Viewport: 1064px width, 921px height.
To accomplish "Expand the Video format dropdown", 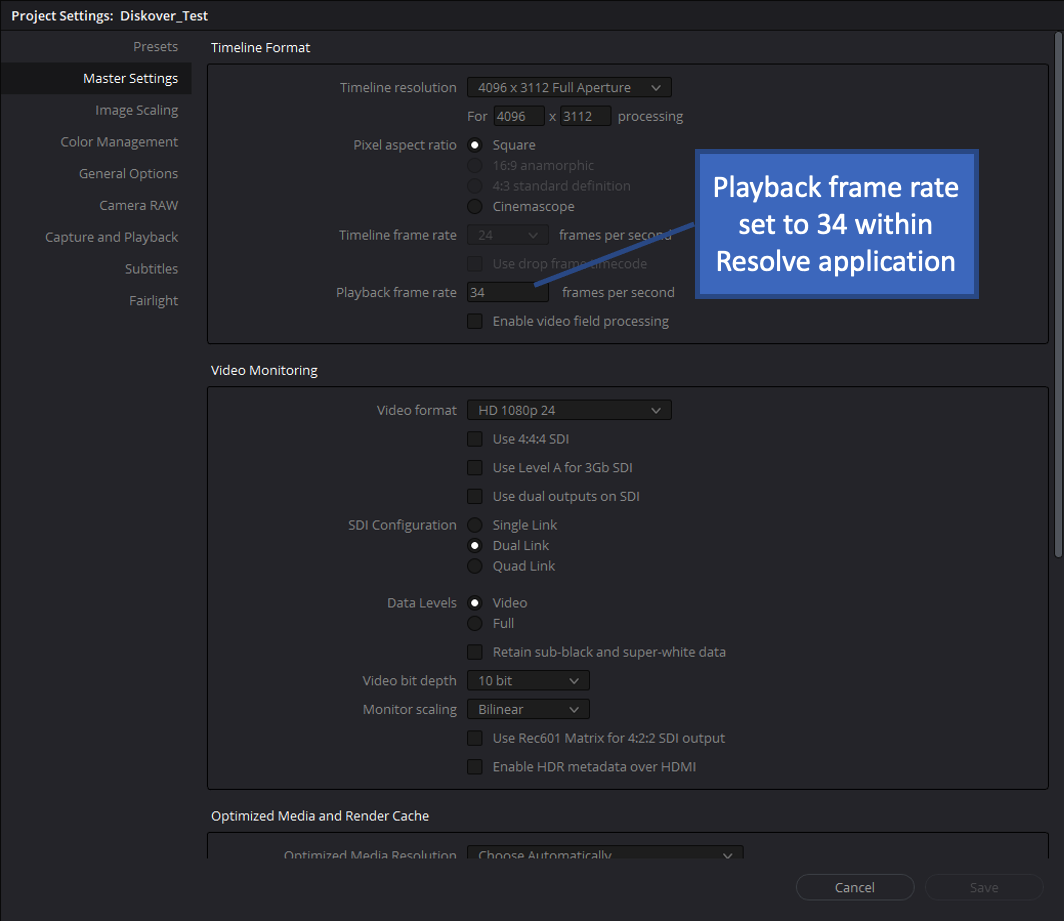I will coord(569,410).
